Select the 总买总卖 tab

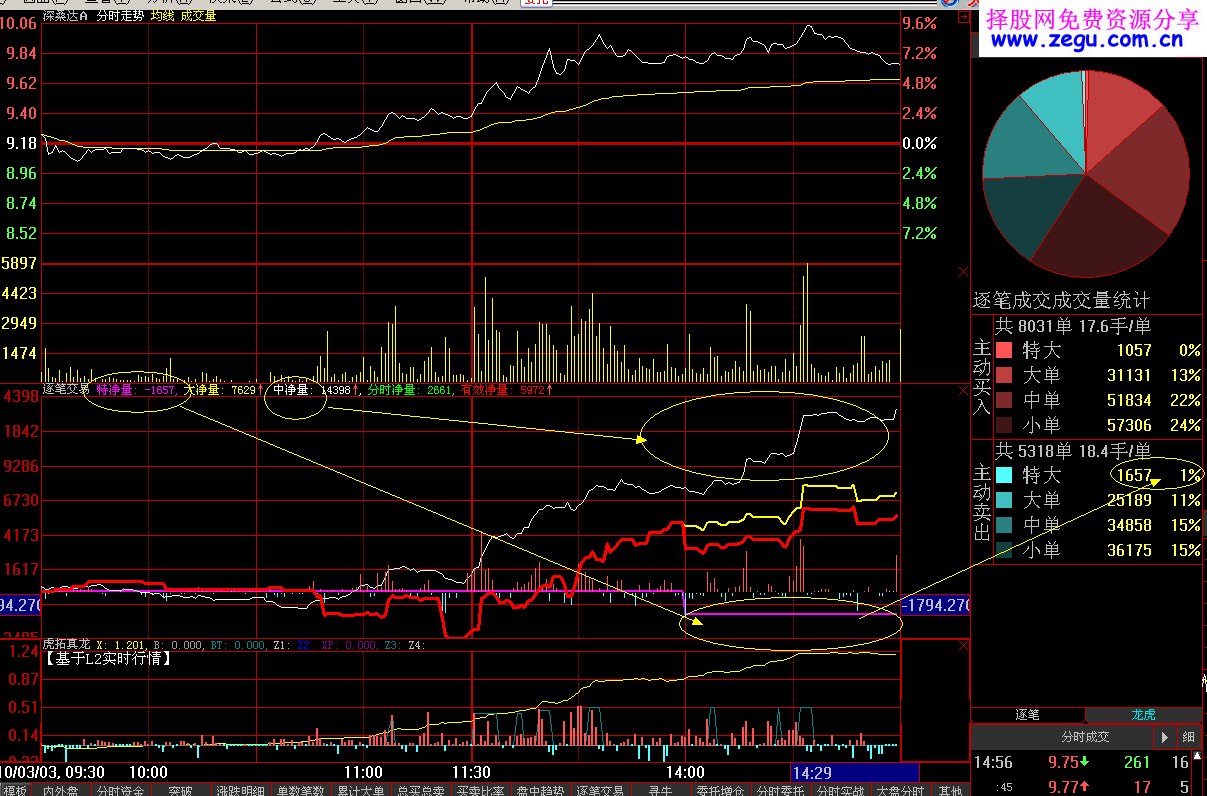coord(420,790)
